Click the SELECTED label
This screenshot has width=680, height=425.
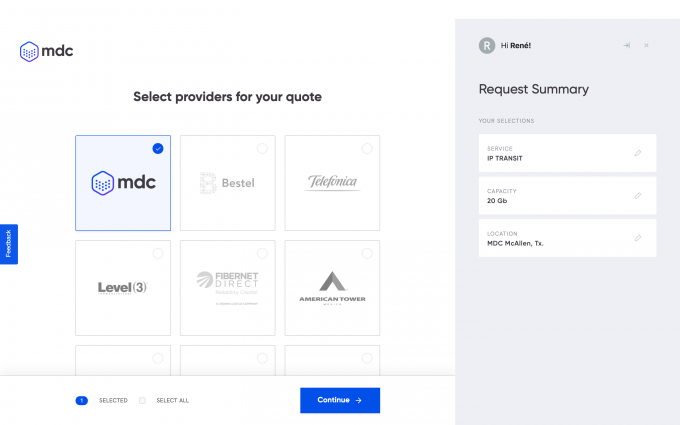pyautogui.click(x=113, y=400)
